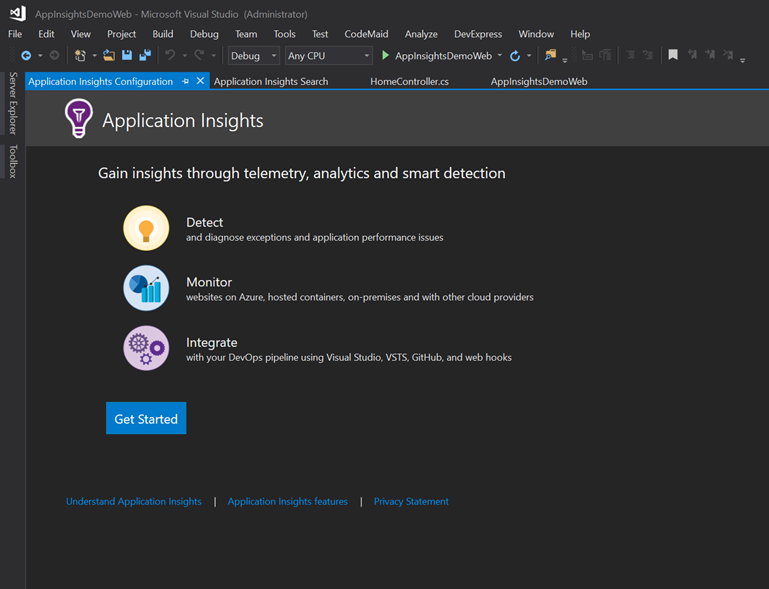
Task: Click the yellow Detect lightbulb icon
Action: tap(146, 228)
